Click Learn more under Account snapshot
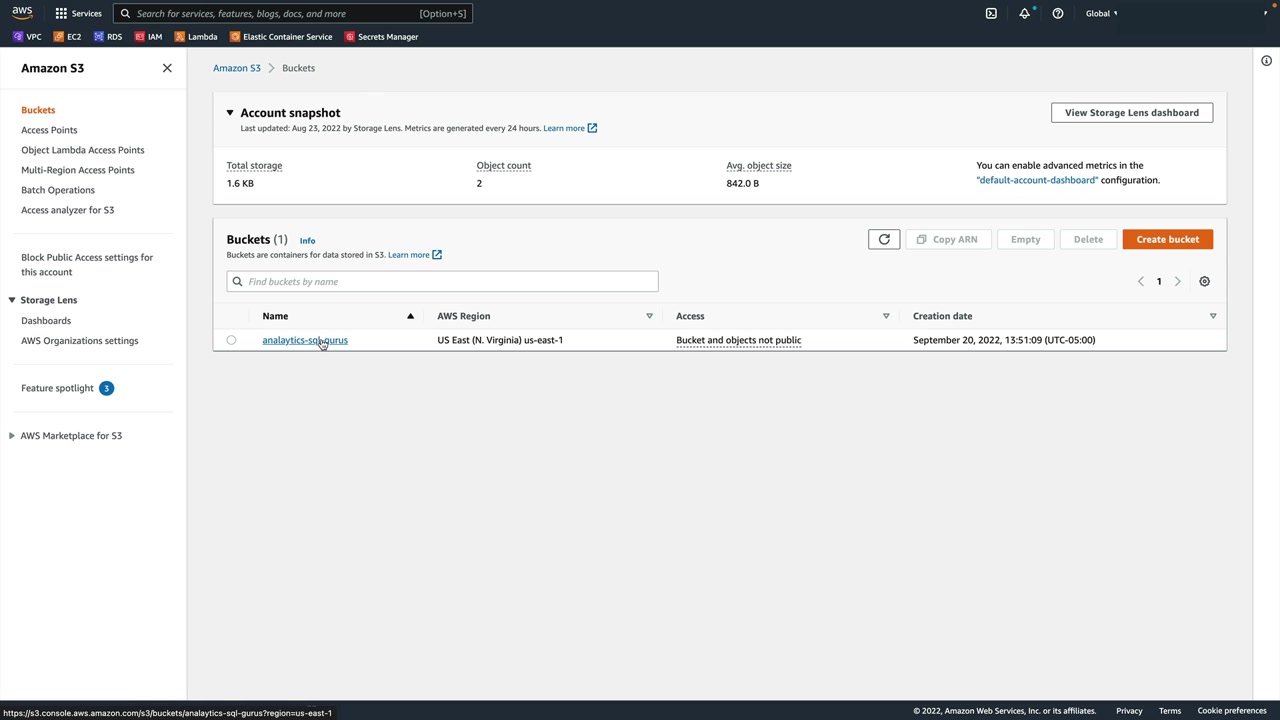The width and height of the screenshot is (1280, 720). point(570,128)
